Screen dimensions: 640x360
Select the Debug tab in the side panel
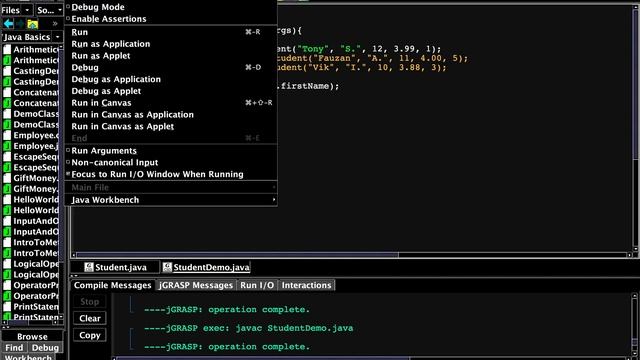coord(45,348)
